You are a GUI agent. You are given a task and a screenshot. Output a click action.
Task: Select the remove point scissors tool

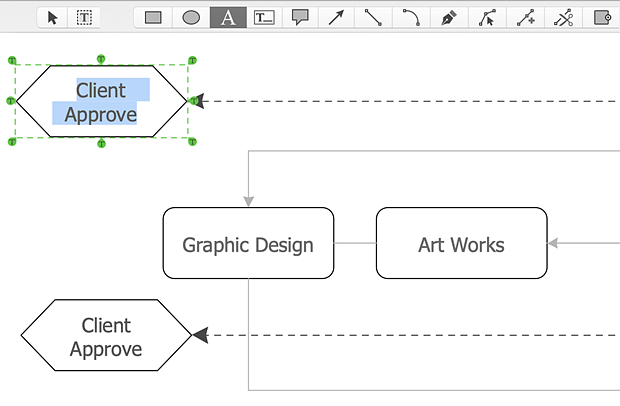pyautogui.click(x=564, y=17)
